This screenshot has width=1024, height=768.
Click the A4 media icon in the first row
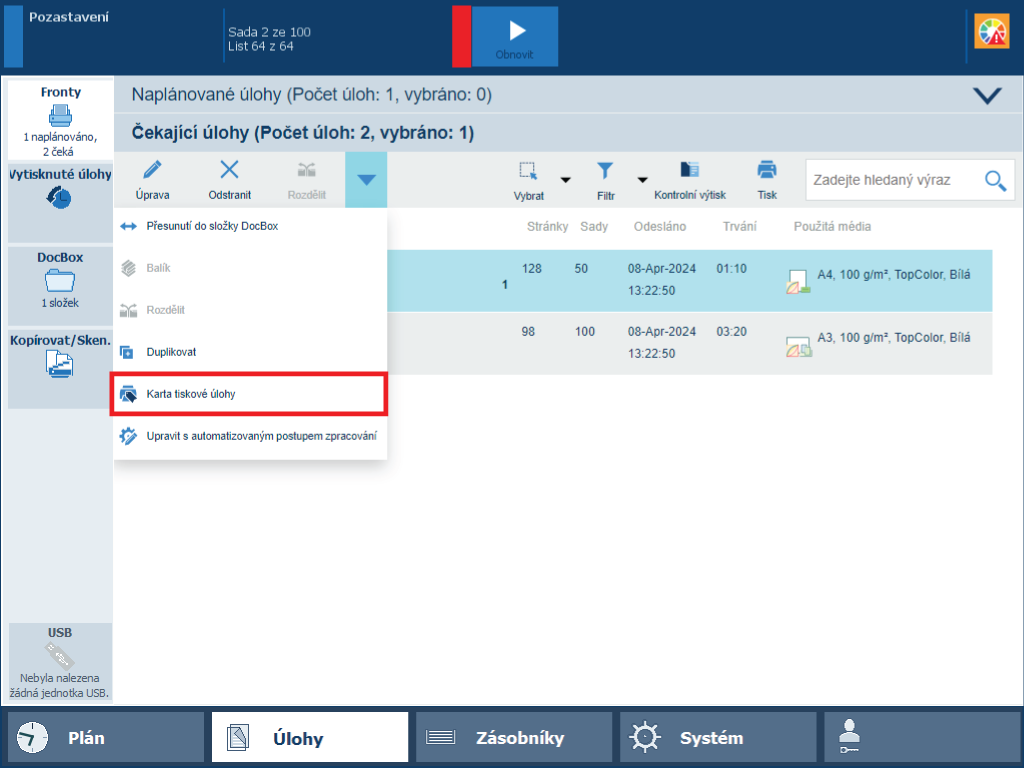tap(798, 282)
